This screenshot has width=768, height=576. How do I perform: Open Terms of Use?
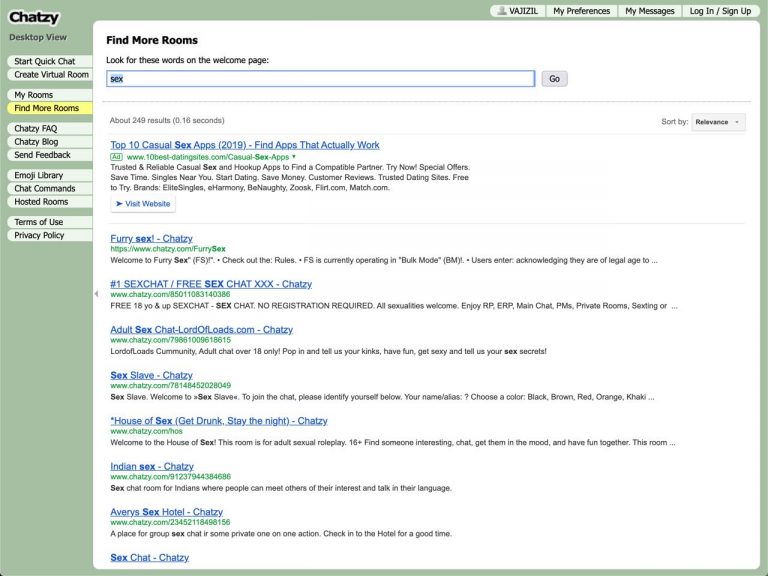[x=50, y=222]
